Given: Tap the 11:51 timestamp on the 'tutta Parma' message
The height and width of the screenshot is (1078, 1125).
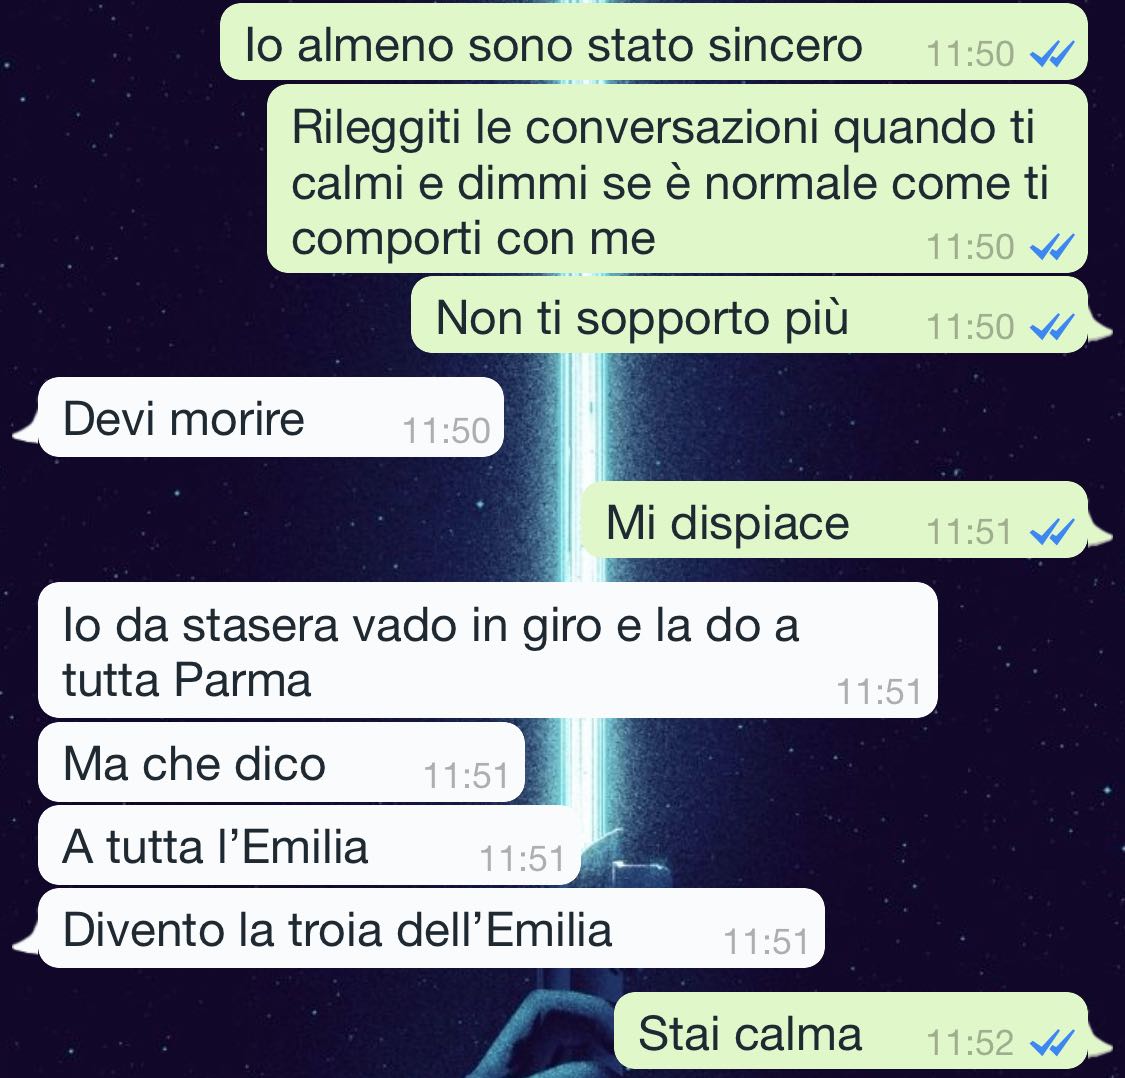Looking at the screenshot, I should click(x=879, y=693).
